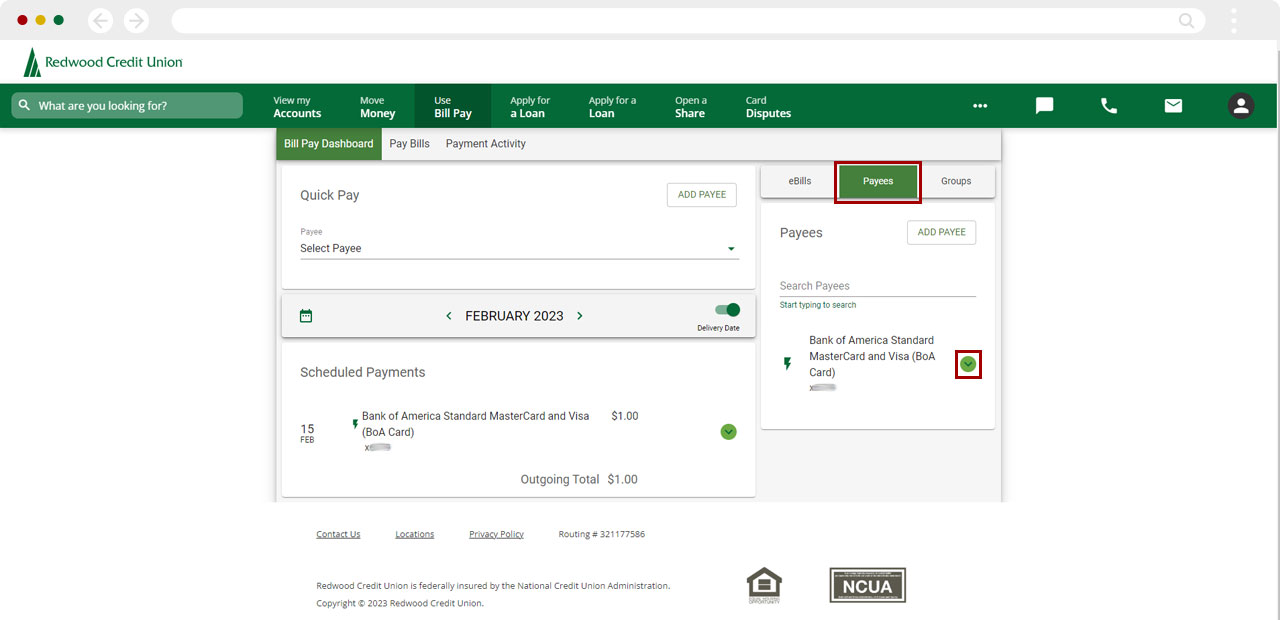Switch to the Pay Bills tab
1280x620 pixels.
click(x=409, y=144)
